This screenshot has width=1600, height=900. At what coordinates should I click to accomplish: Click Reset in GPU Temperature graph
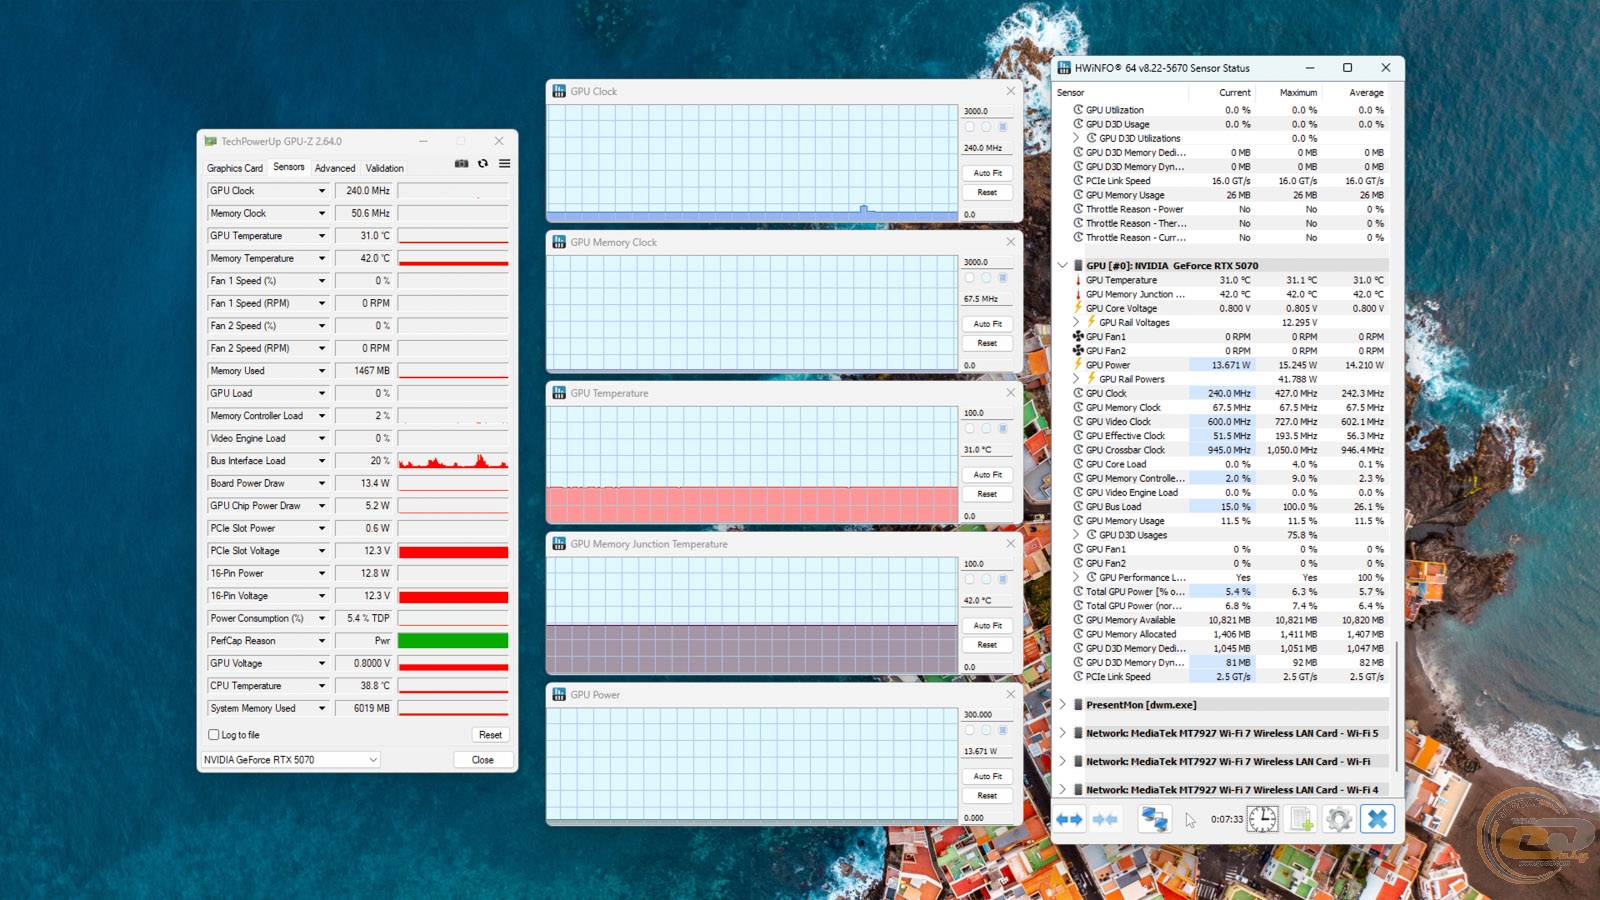988,494
